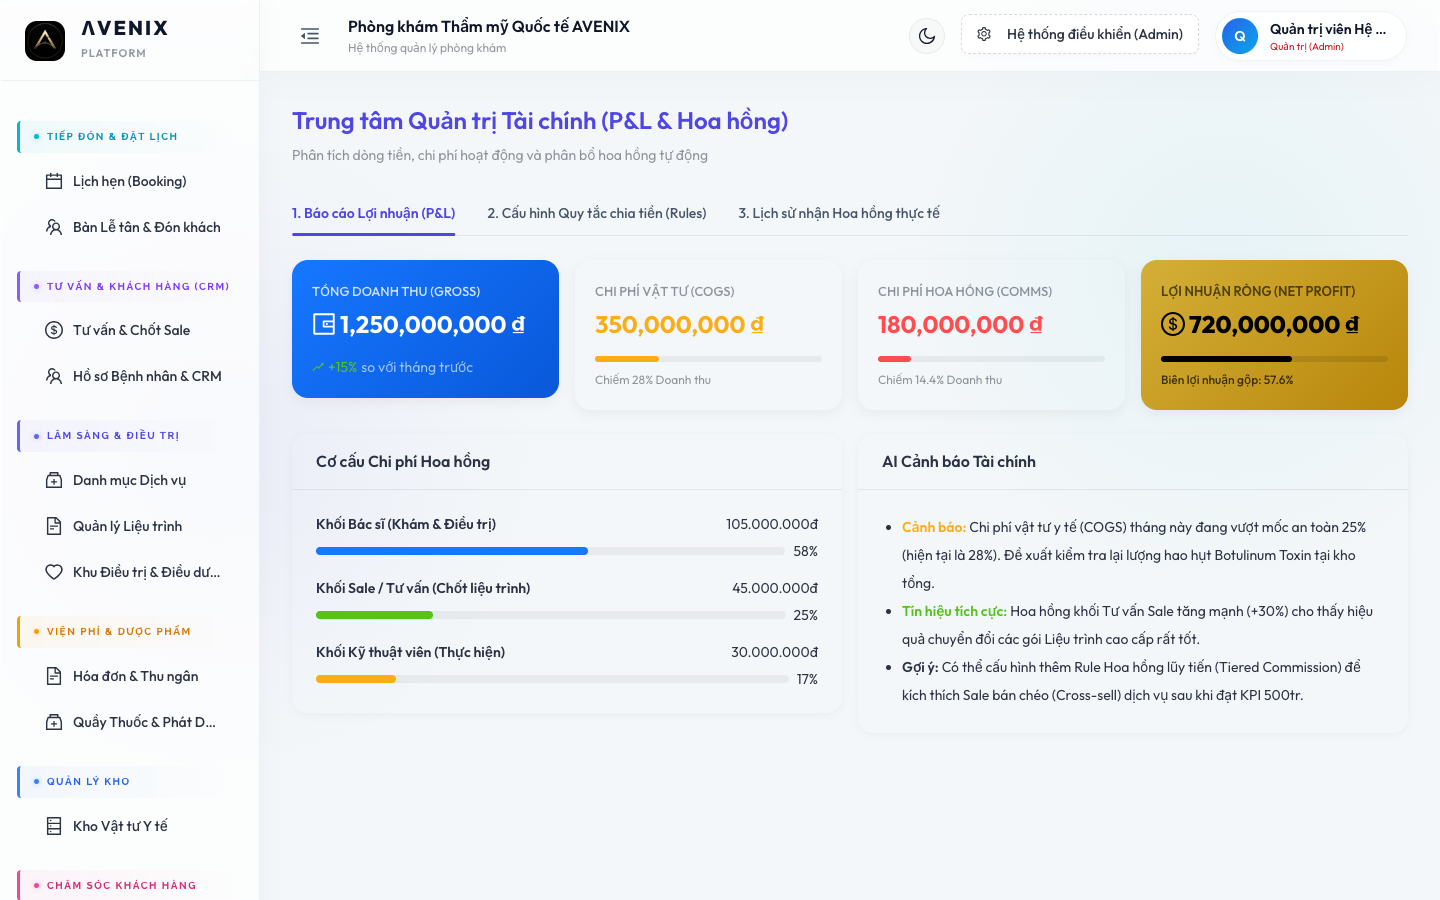Toggle dark mode with moon icon
Image resolution: width=1440 pixels, height=900 pixels.
(927, 36)
